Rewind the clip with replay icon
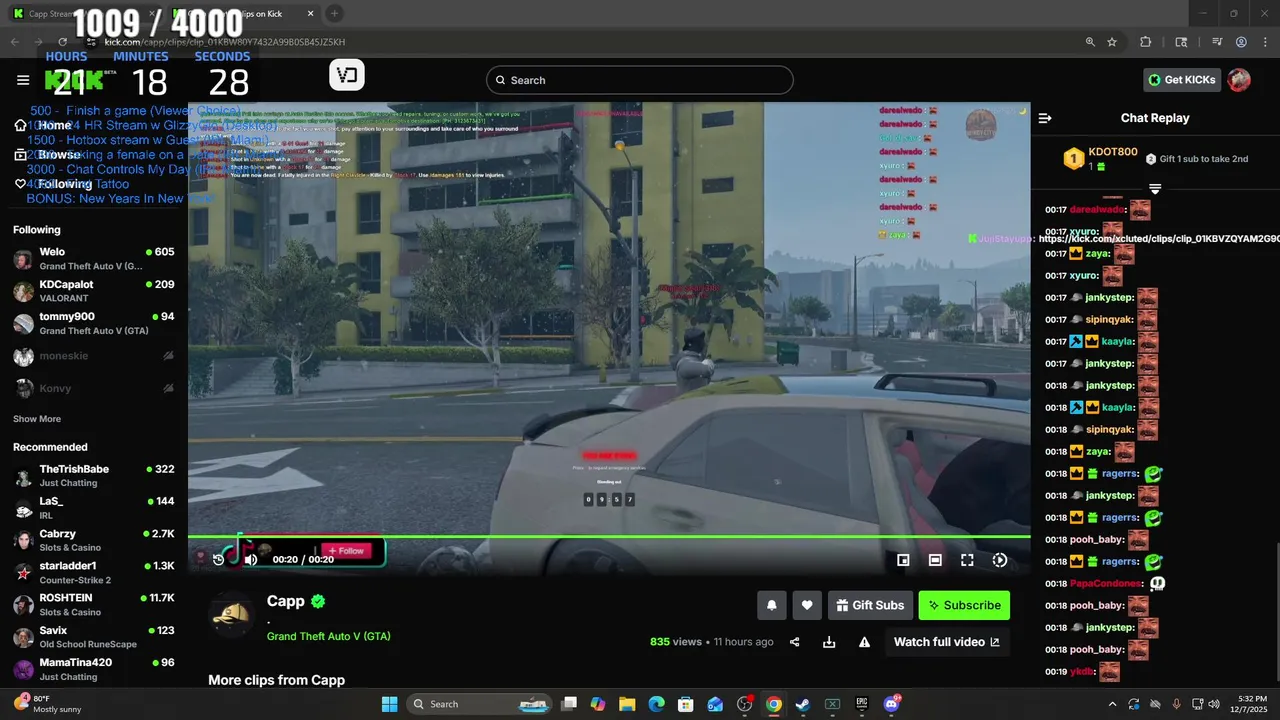The image size is (1280, 720). (x=218, y=559)
